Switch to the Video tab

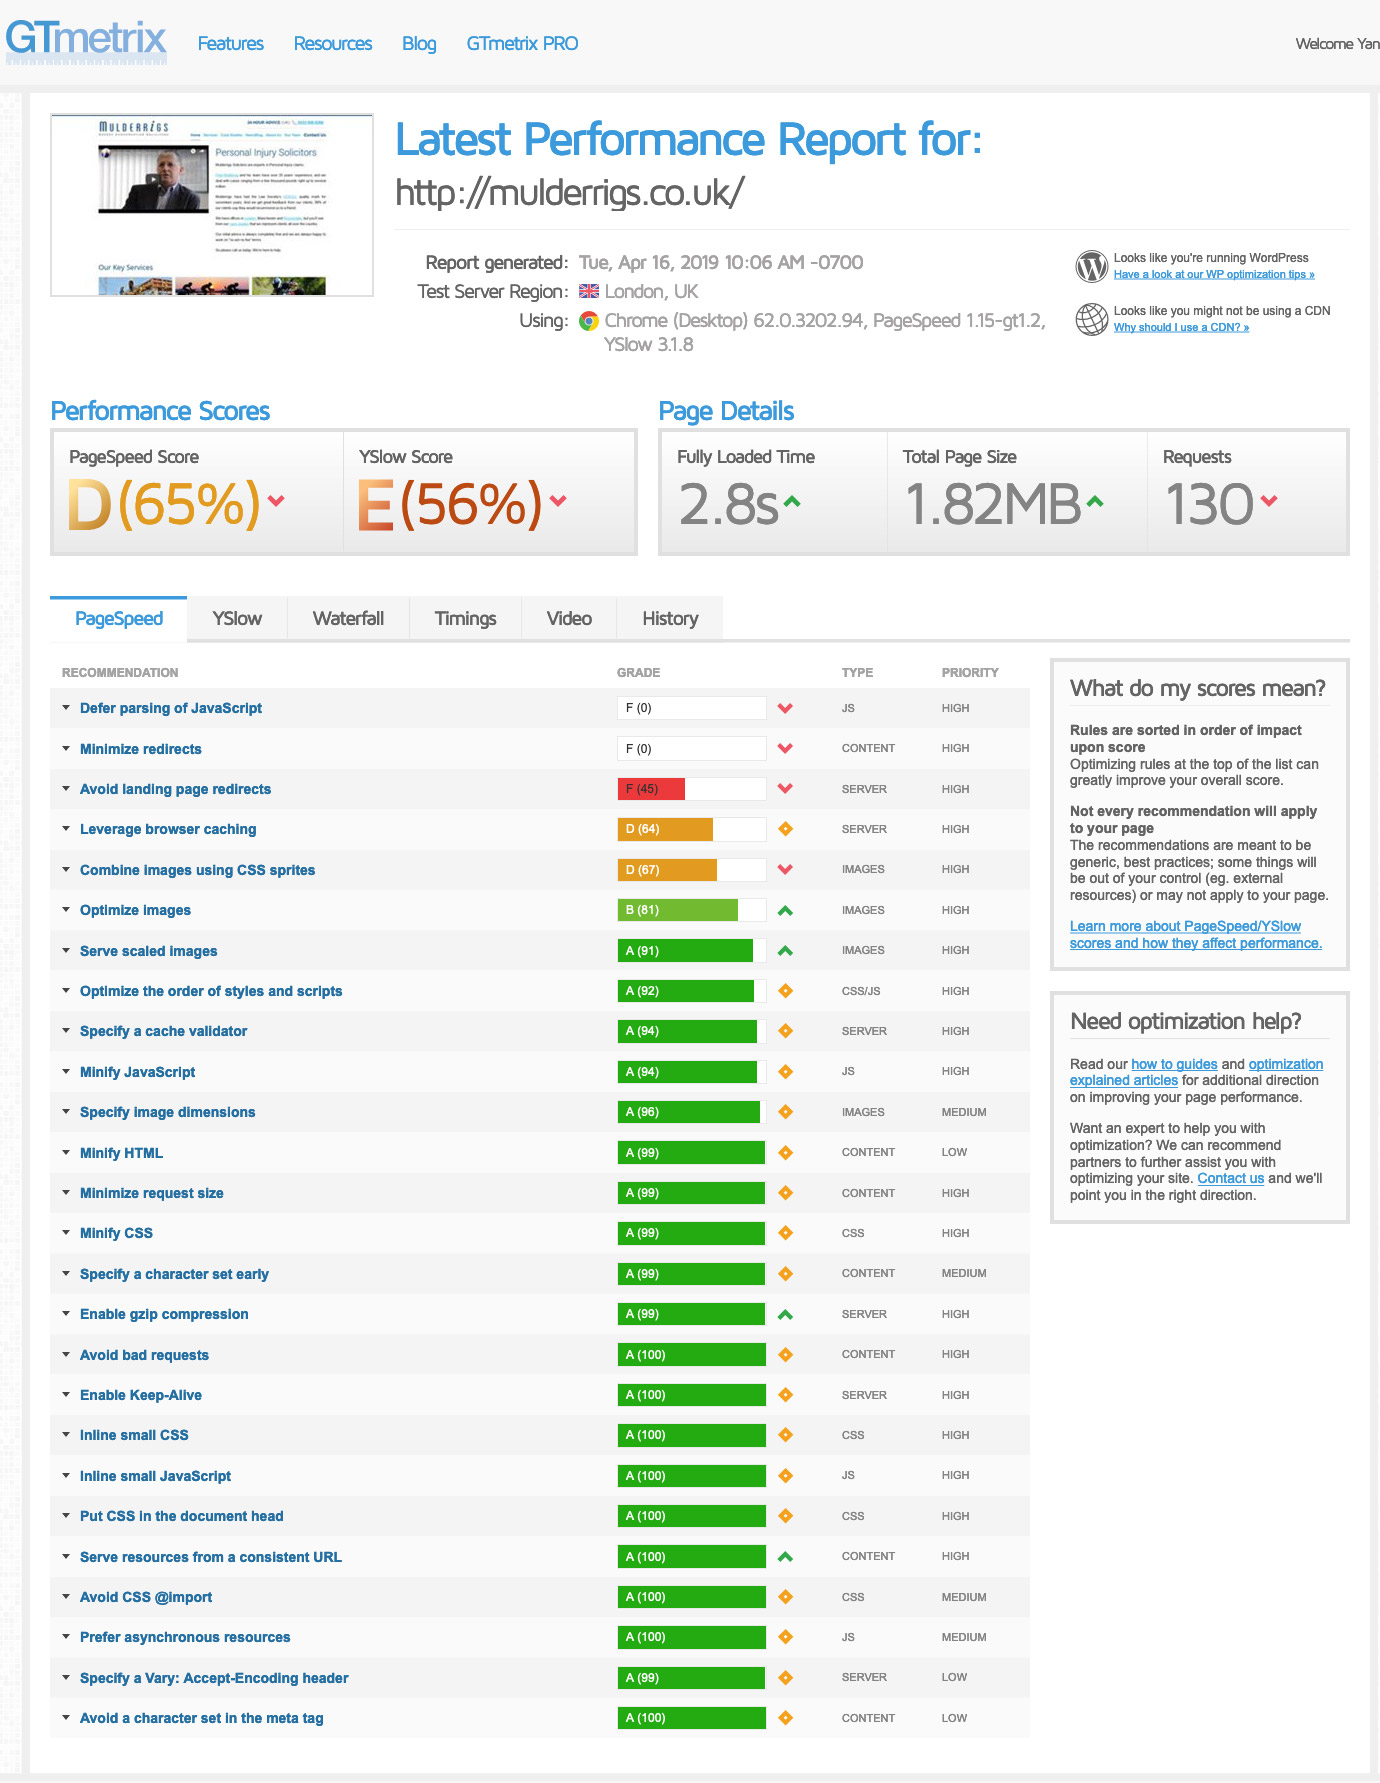[569, 618]
